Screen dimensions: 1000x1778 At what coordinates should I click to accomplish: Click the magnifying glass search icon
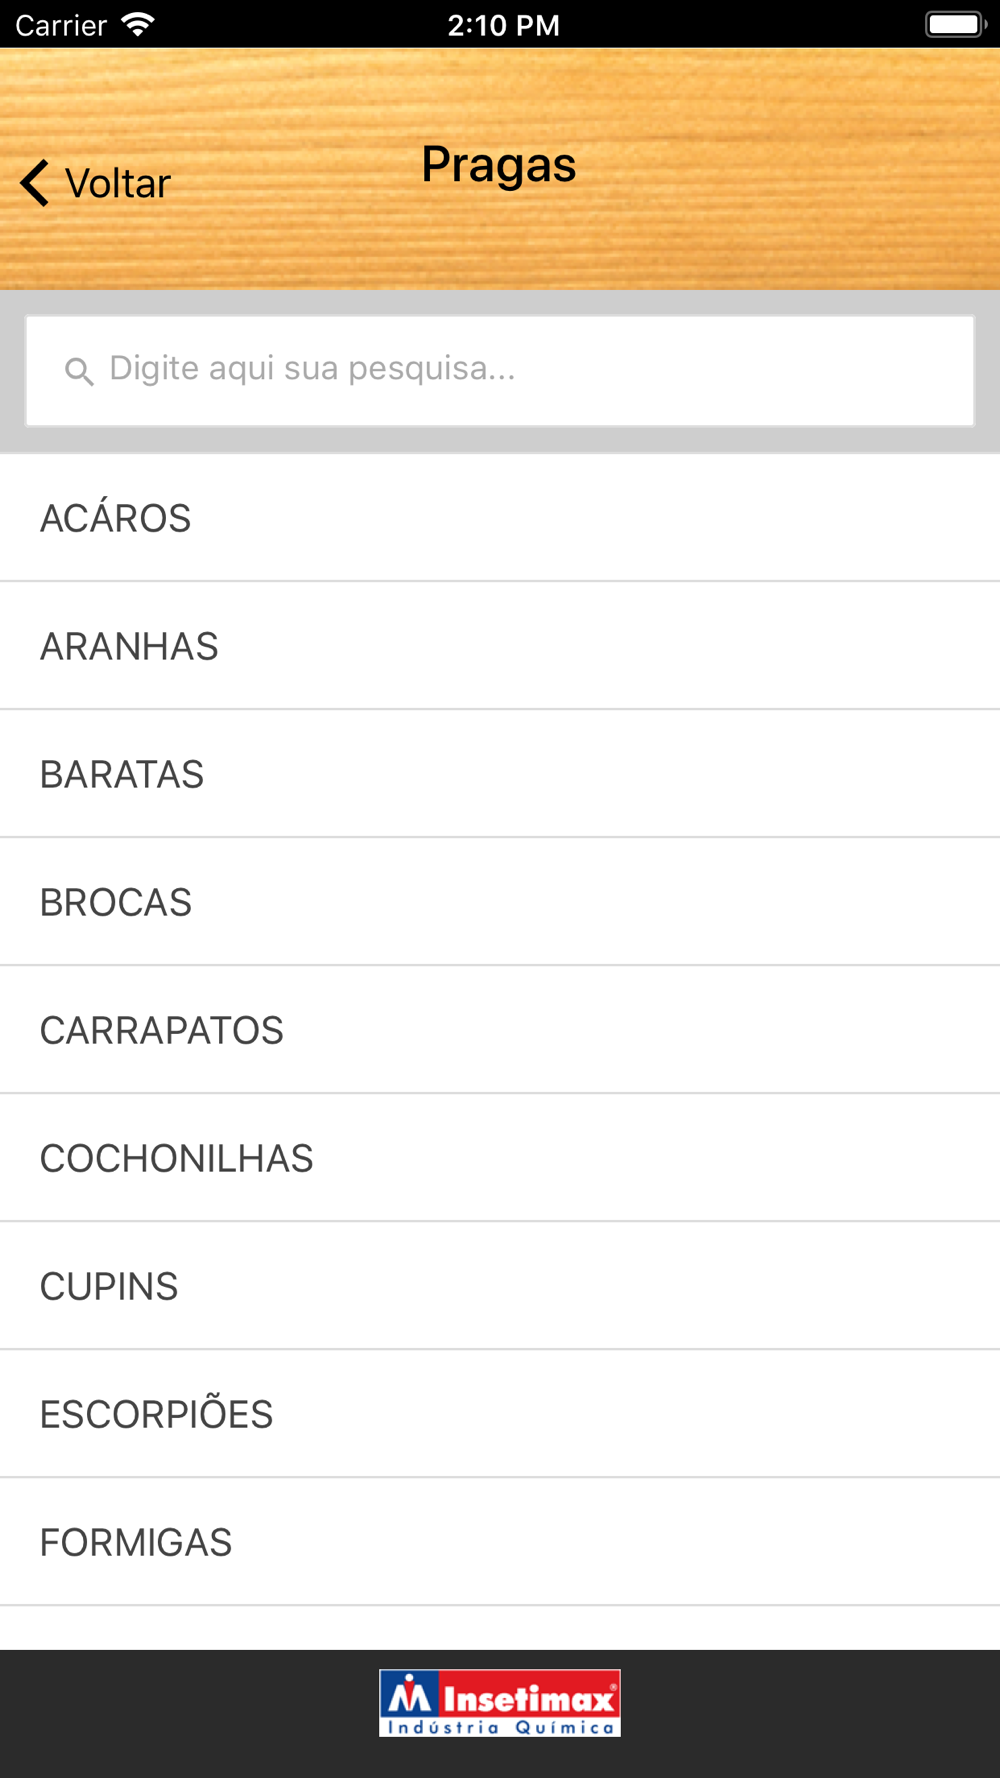click(x=79, y=371)
